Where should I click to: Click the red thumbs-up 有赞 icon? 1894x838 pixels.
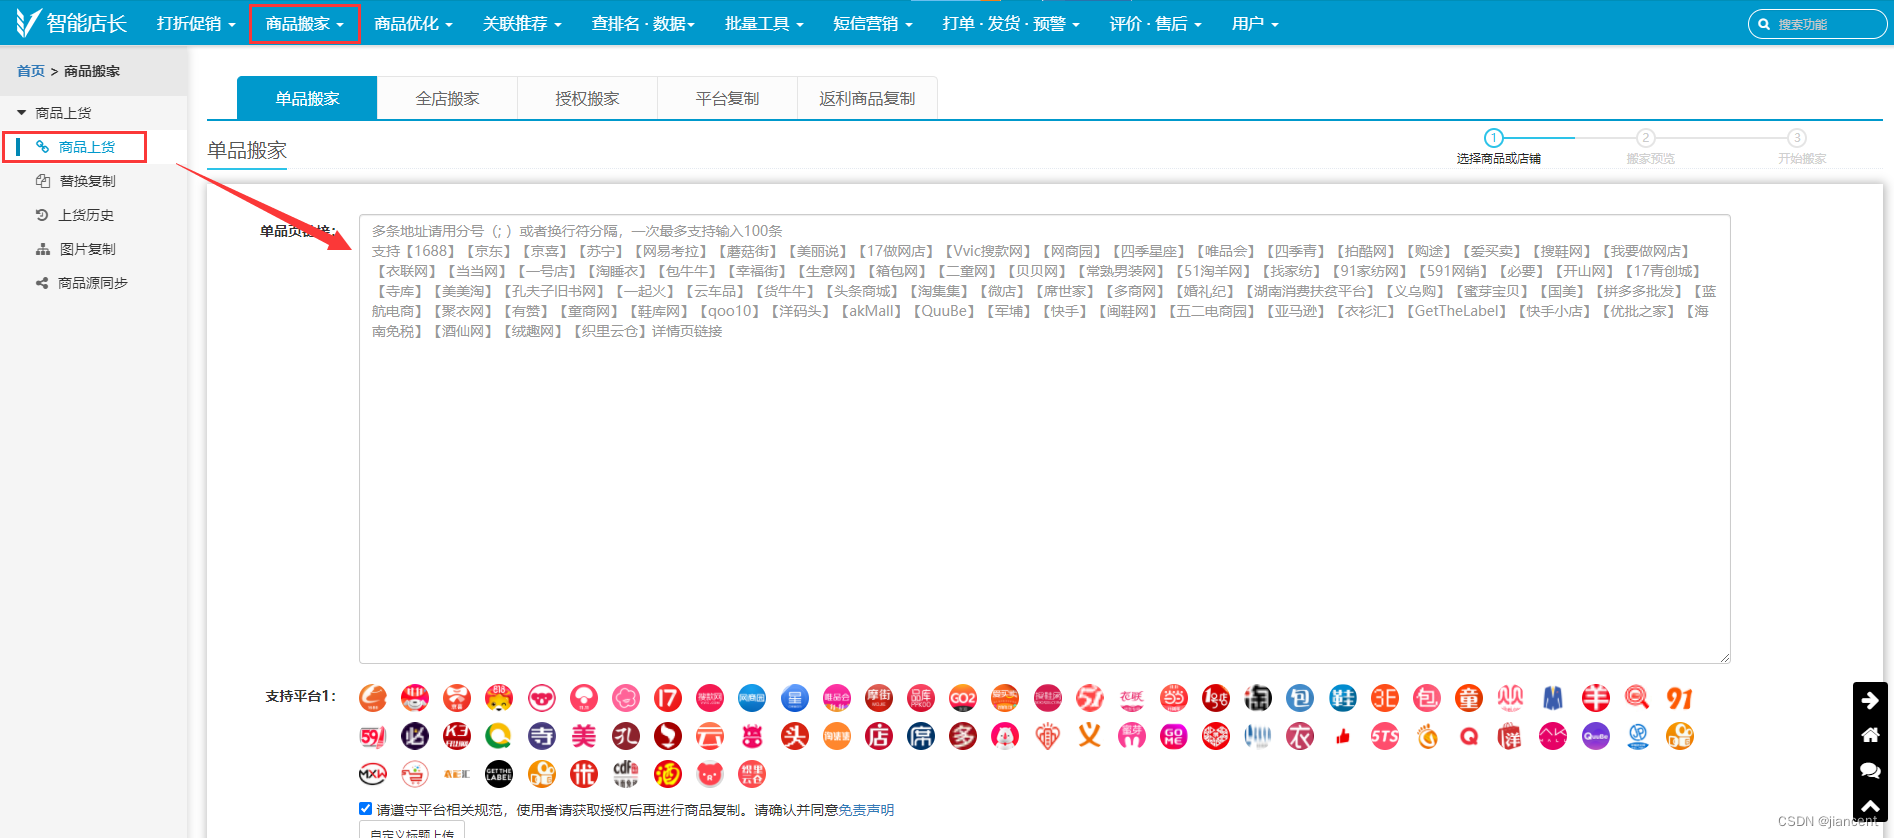[1343, 737]
